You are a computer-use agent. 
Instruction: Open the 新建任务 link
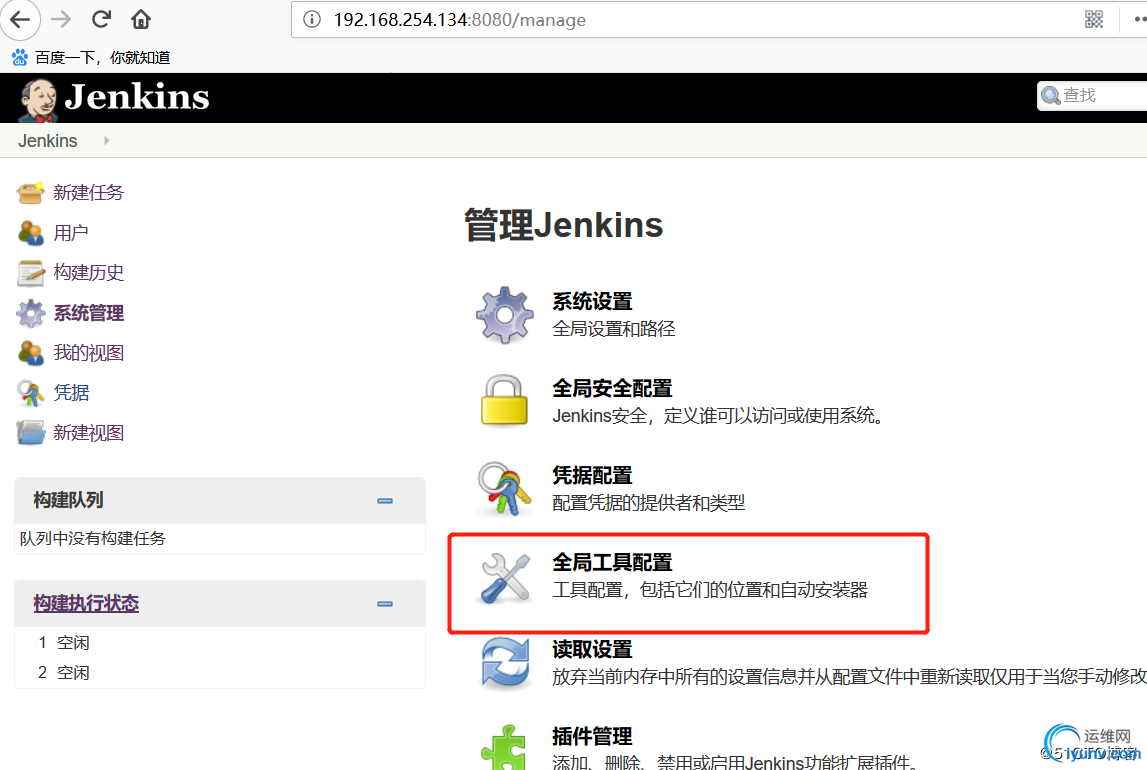(89, 193)
